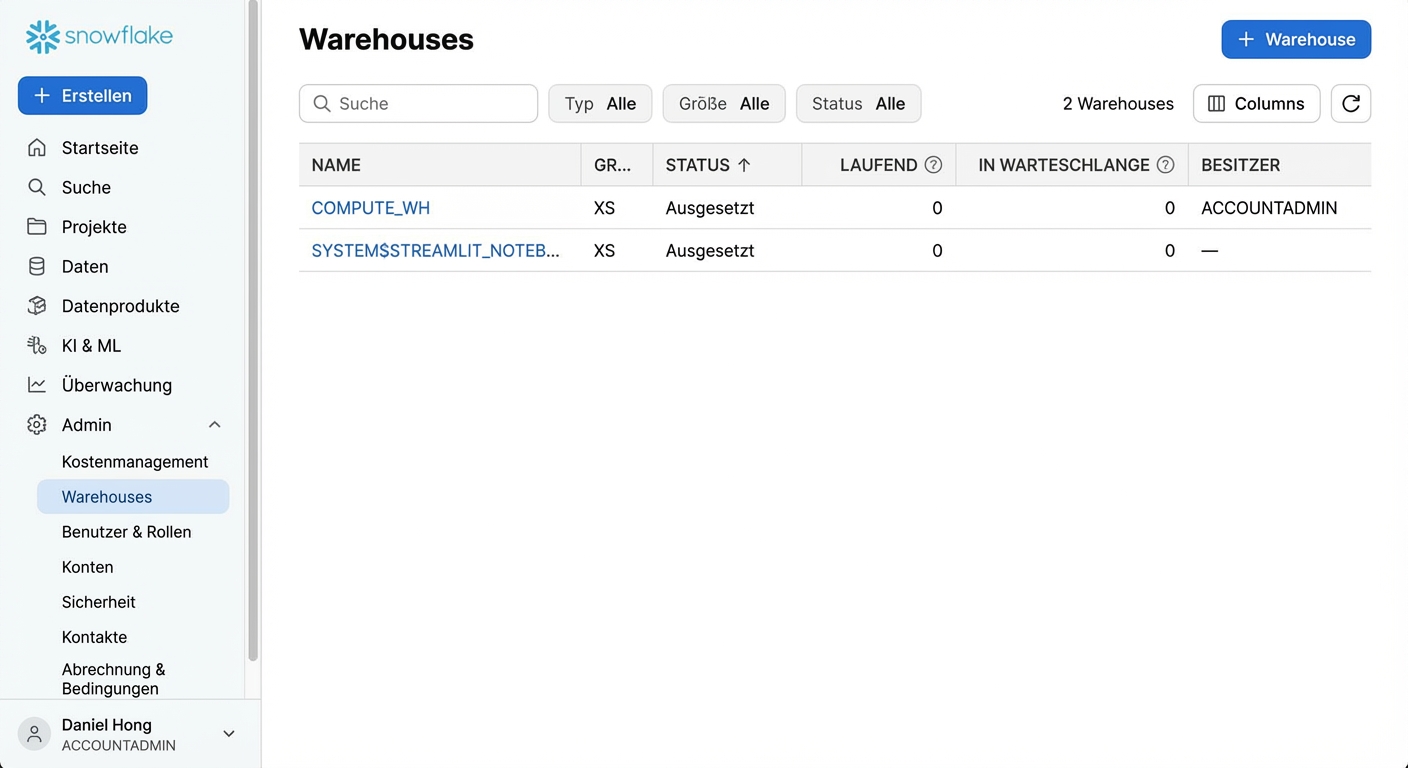Click the Suche warehouse search field
Image resolution: width=1408 pixels, height=768 pixels.
pos(418,104)
